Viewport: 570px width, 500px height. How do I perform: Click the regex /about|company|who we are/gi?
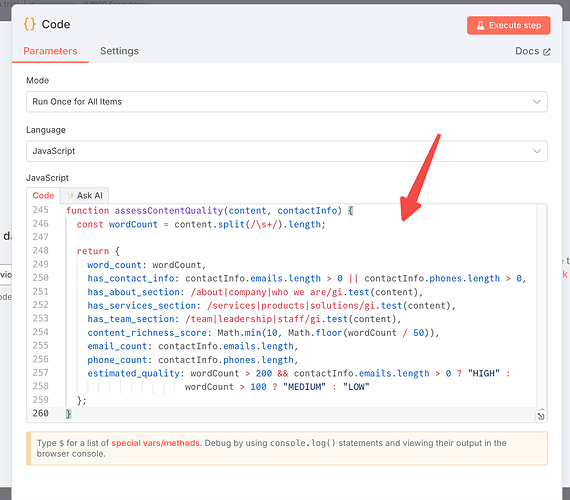point(266,292)
